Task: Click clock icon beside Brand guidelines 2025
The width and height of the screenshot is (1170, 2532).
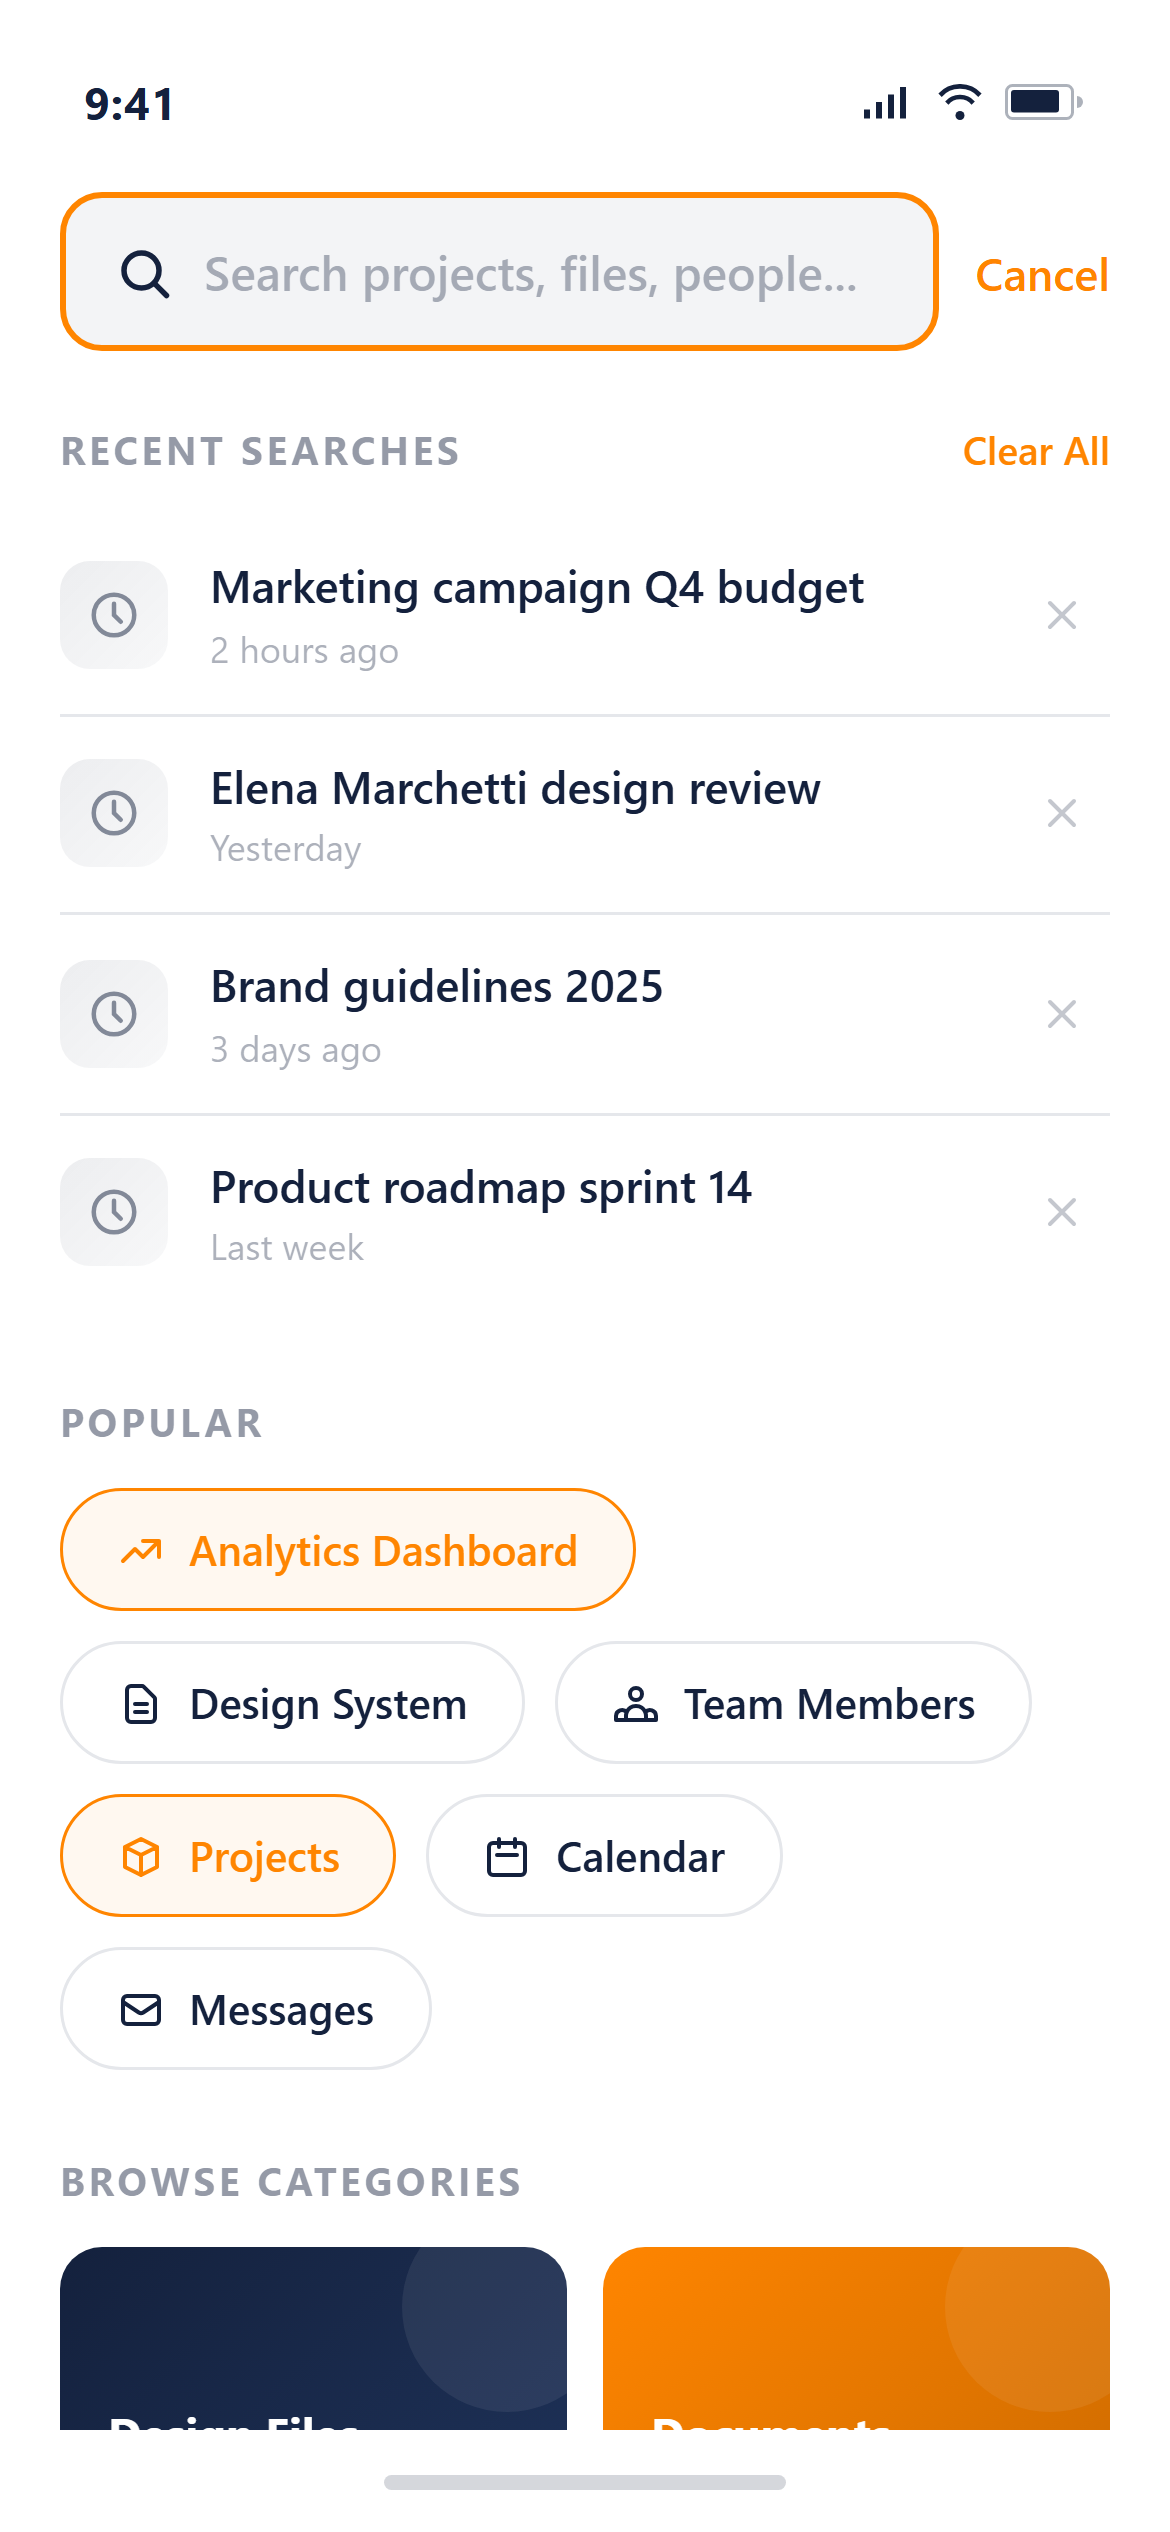Action: point(114,1014)
